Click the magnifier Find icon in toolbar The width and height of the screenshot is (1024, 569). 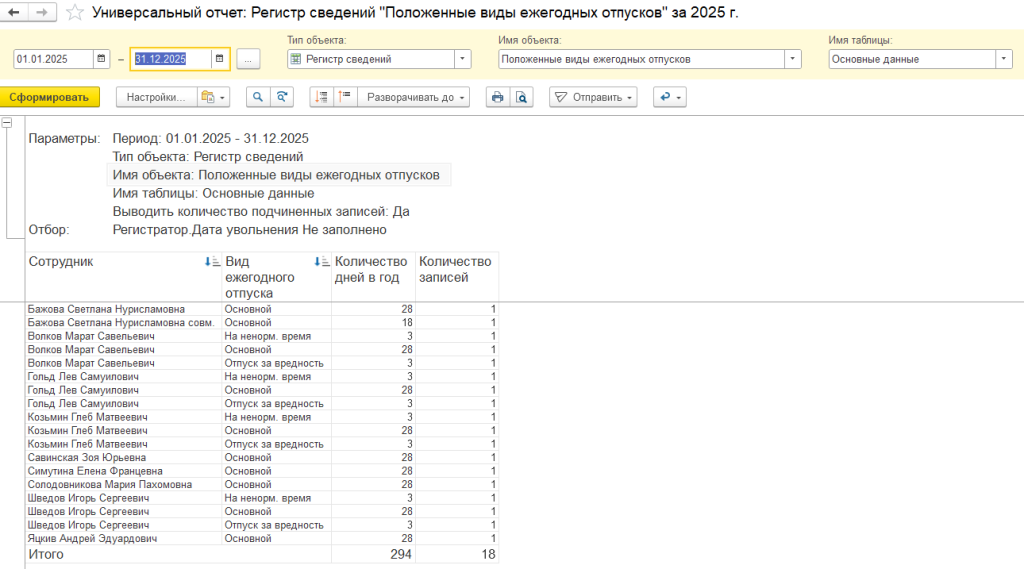(x=258, y=97)
